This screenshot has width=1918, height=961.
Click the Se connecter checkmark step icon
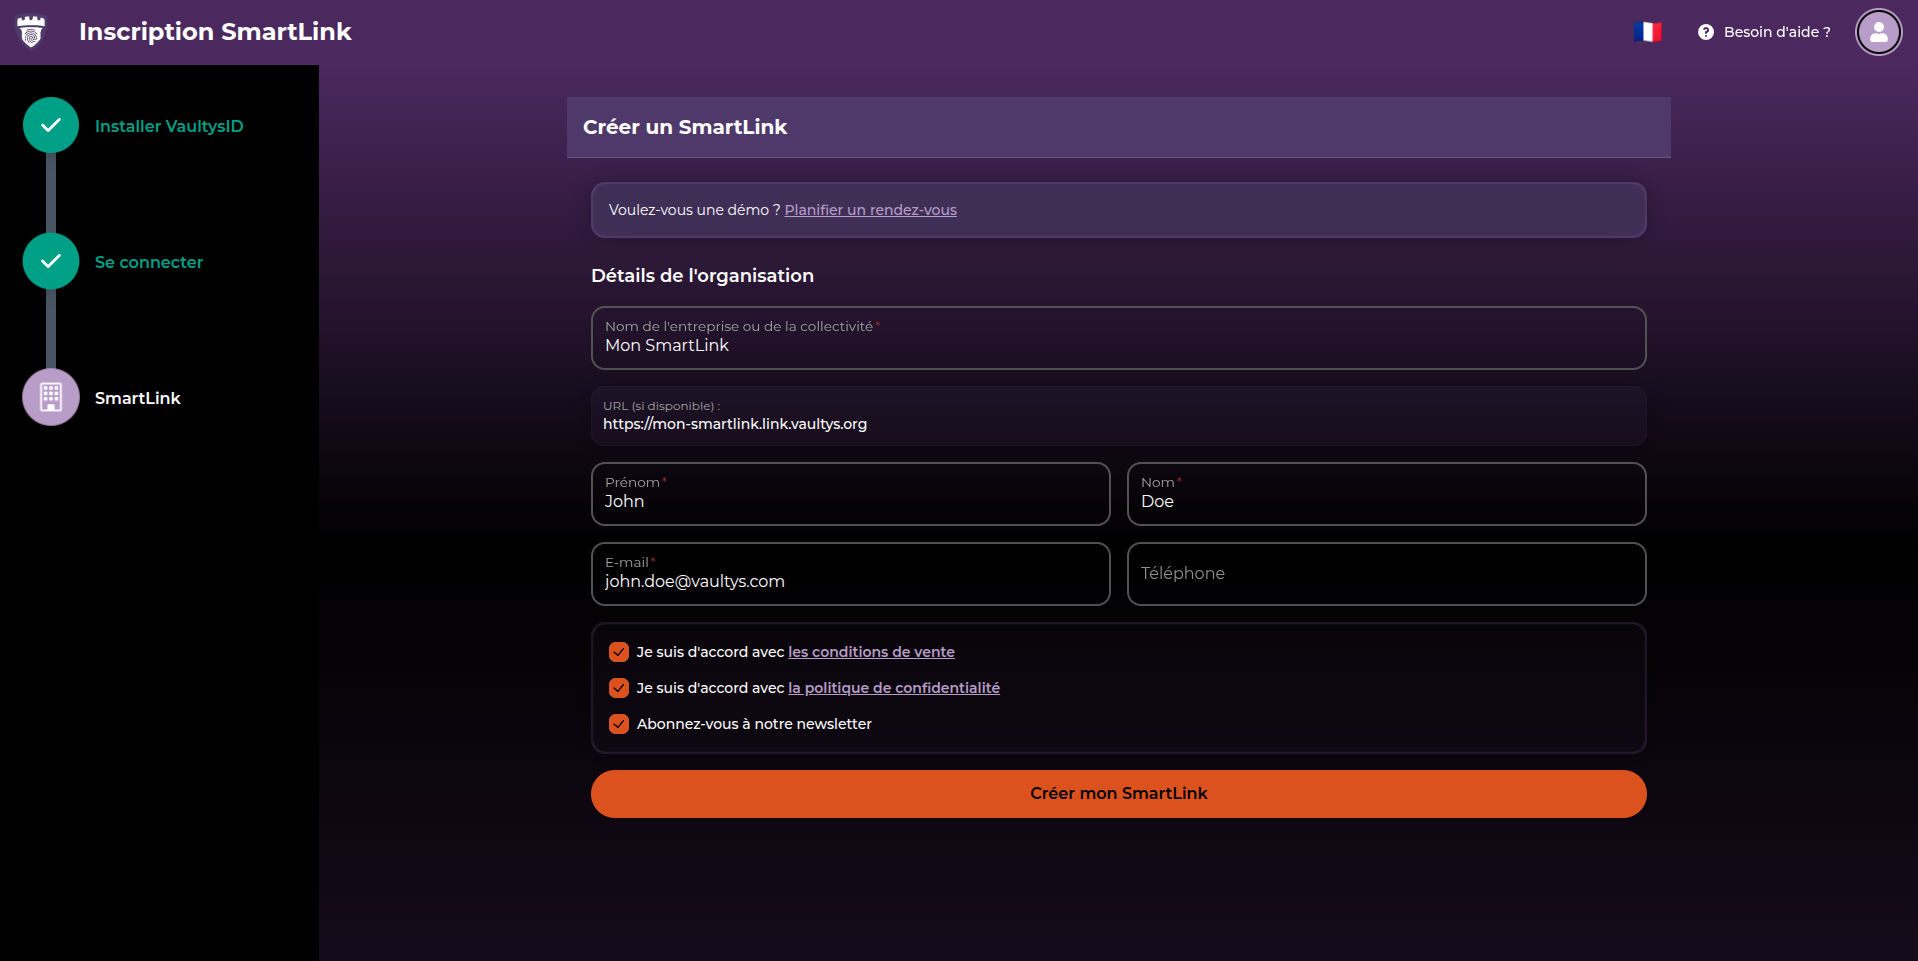pyautogui.click(x=51, y=262)
